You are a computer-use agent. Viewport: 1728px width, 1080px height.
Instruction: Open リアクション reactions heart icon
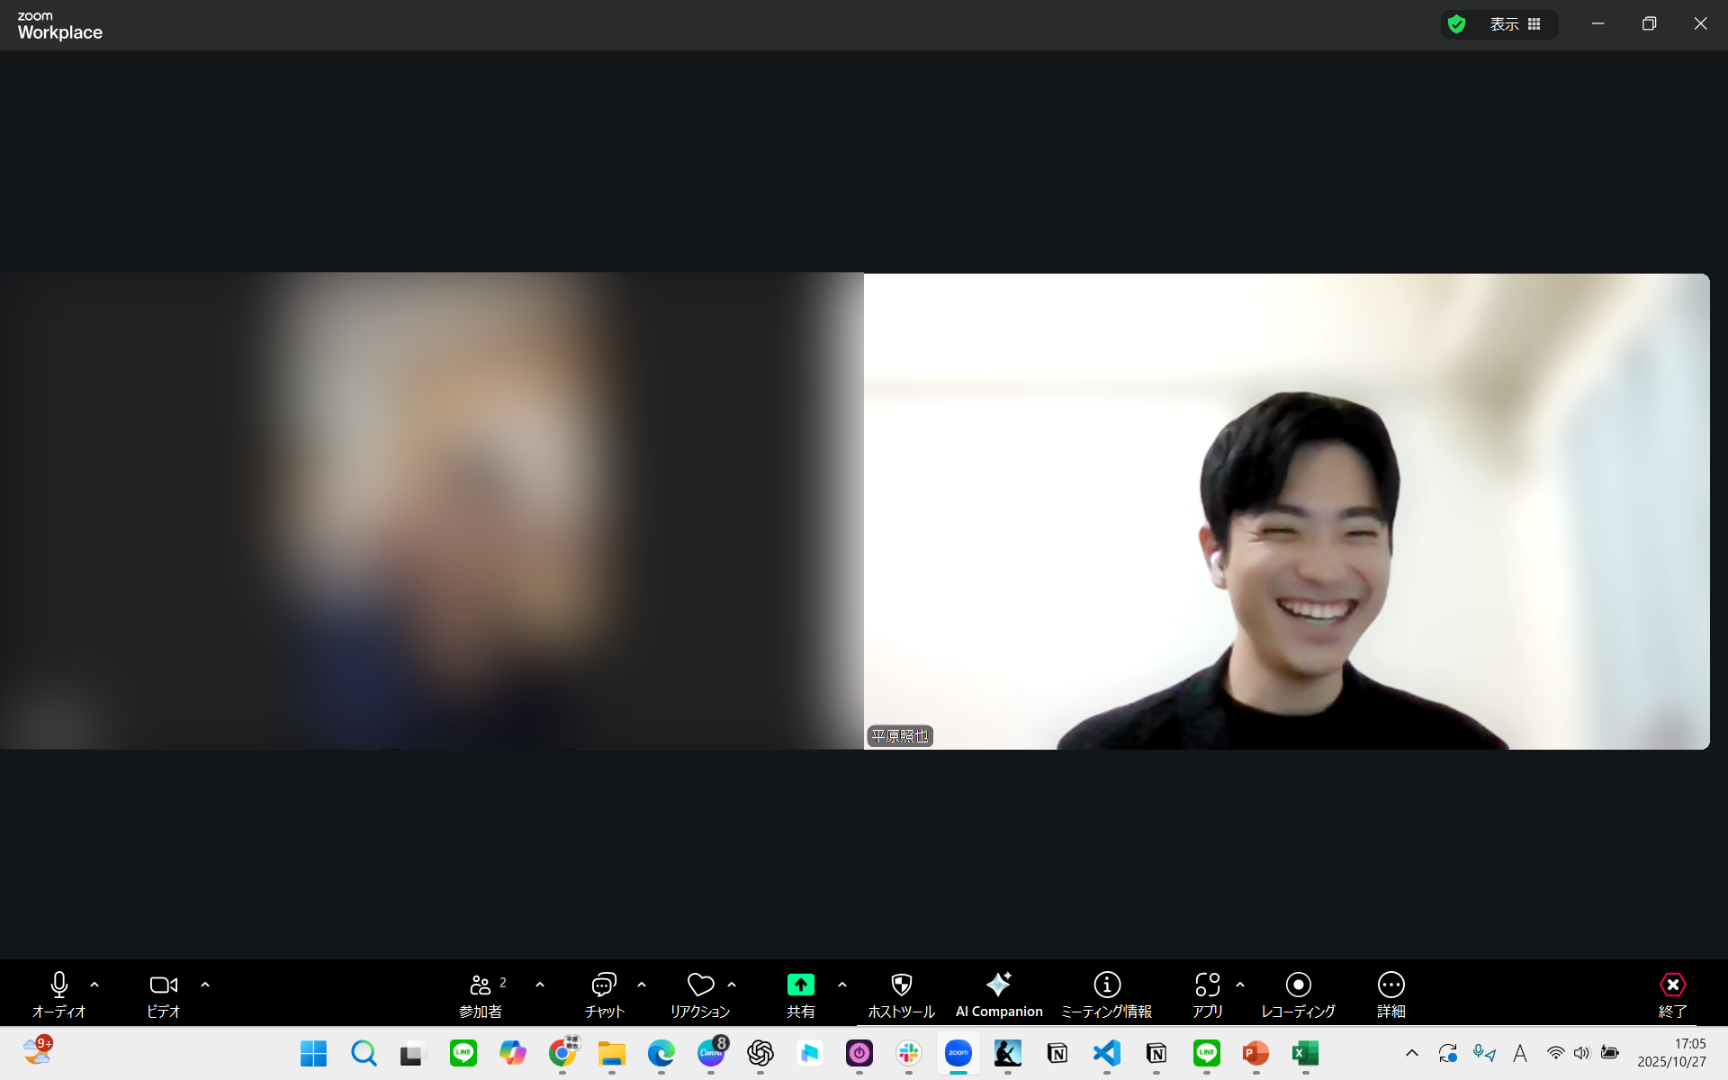click(700, 985)
